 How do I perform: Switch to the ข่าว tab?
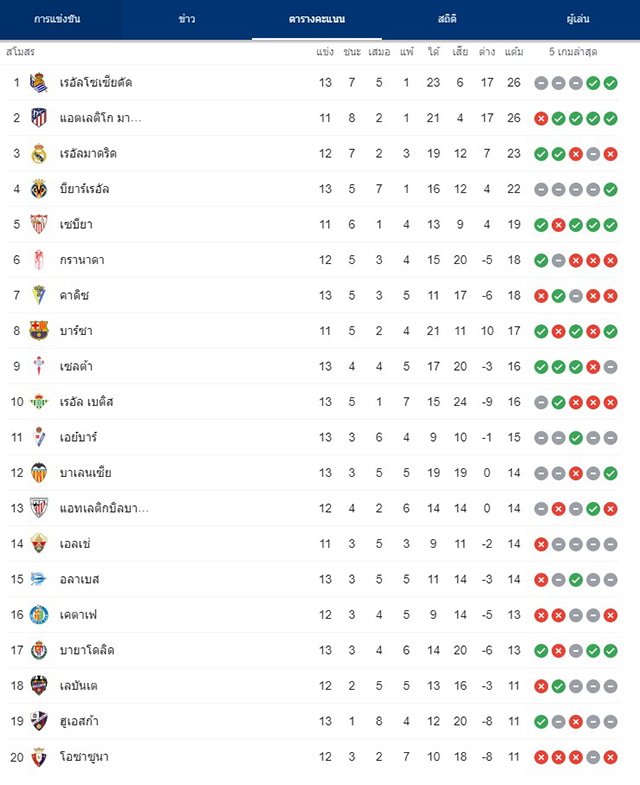point(187,19)
